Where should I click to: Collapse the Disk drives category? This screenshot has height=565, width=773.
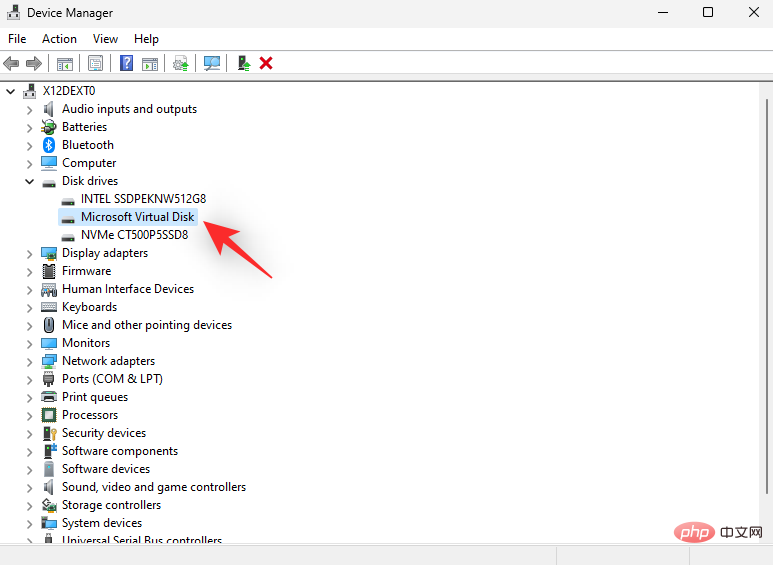tap(30, 181)
